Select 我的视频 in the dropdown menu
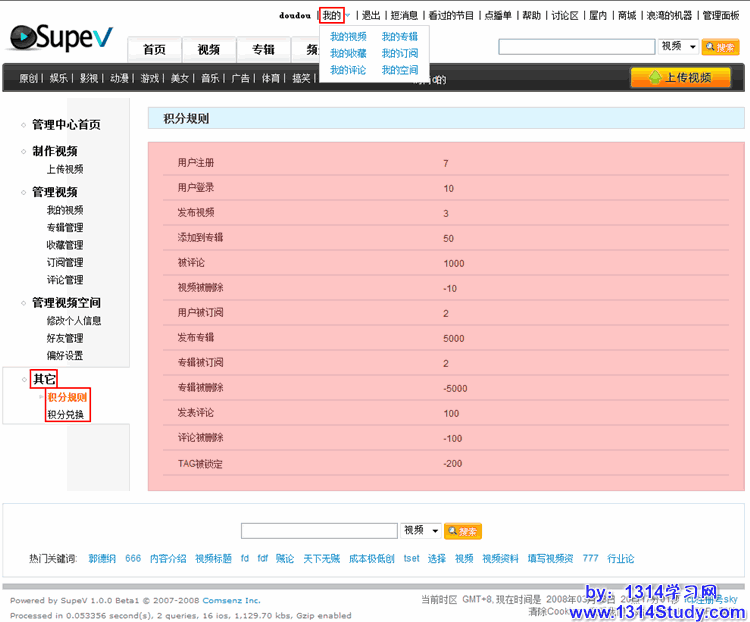This screenshot has width=750, height=622. pos(348,36)
